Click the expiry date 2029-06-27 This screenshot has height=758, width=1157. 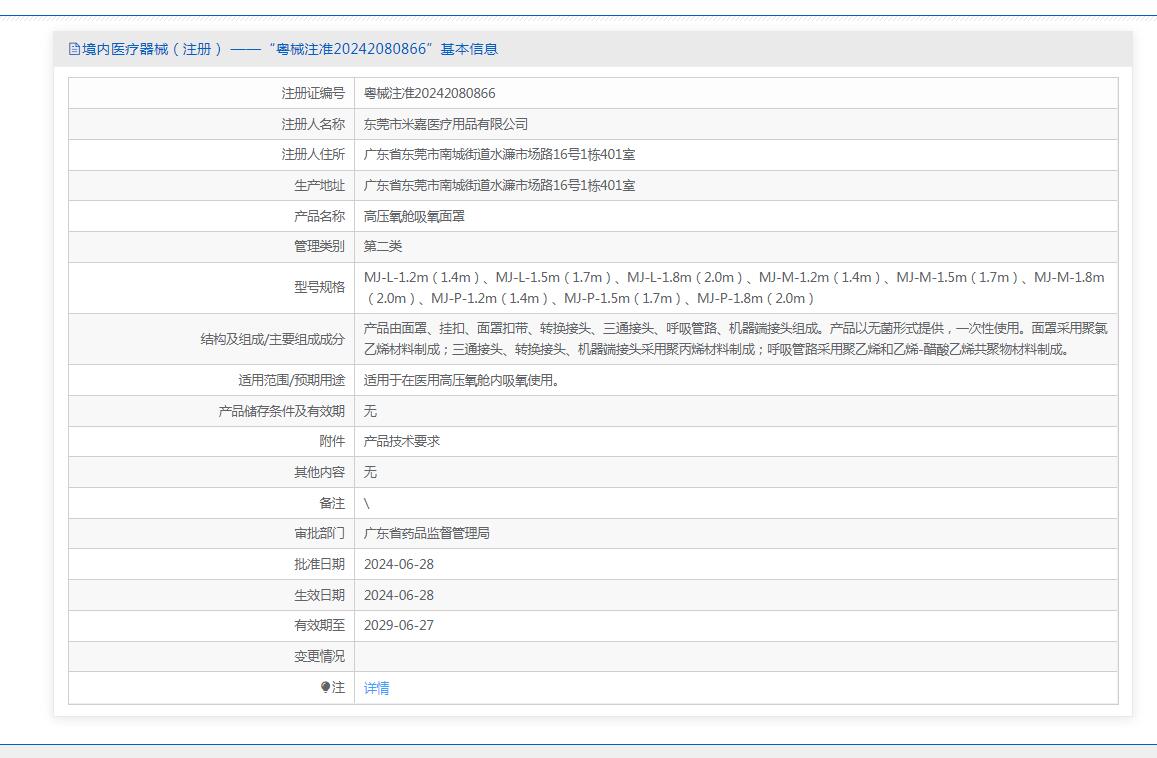click(398, 625)
